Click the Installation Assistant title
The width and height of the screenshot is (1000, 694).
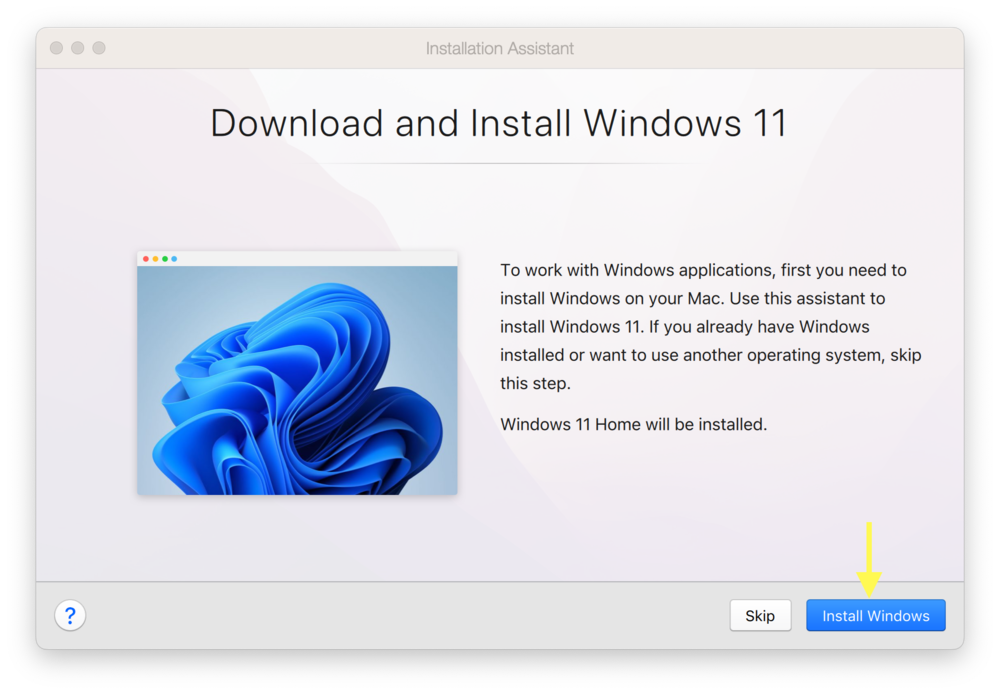(x=499, y=47)
